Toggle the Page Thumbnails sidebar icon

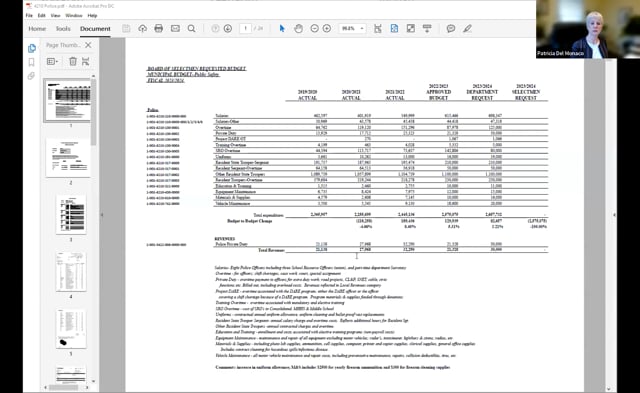point(31,49)
